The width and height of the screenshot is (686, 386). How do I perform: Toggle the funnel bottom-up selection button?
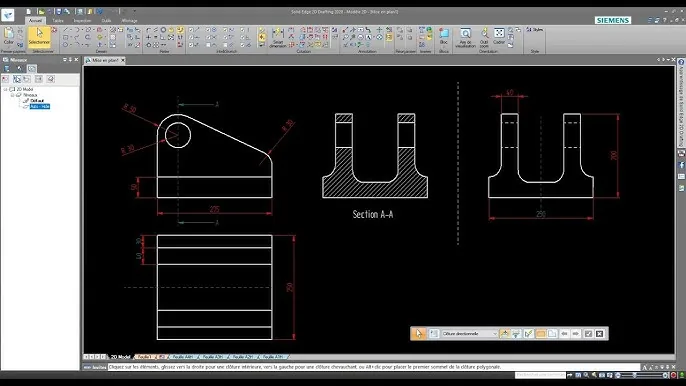pyautogui.click(x=516, y=333)
